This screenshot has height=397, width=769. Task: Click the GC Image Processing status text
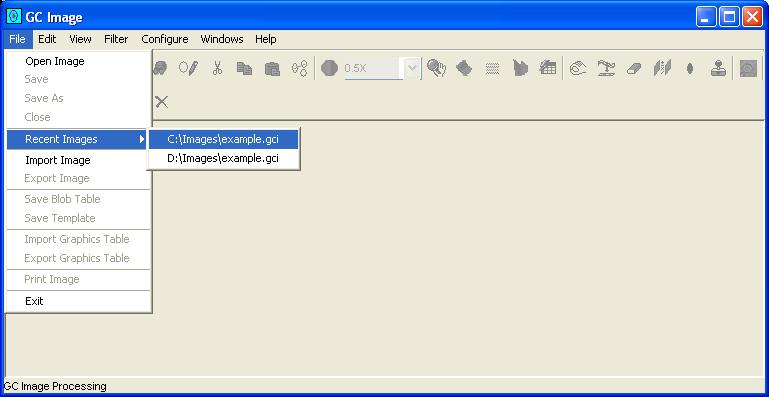pyautogui.click(x=55, y=386)
